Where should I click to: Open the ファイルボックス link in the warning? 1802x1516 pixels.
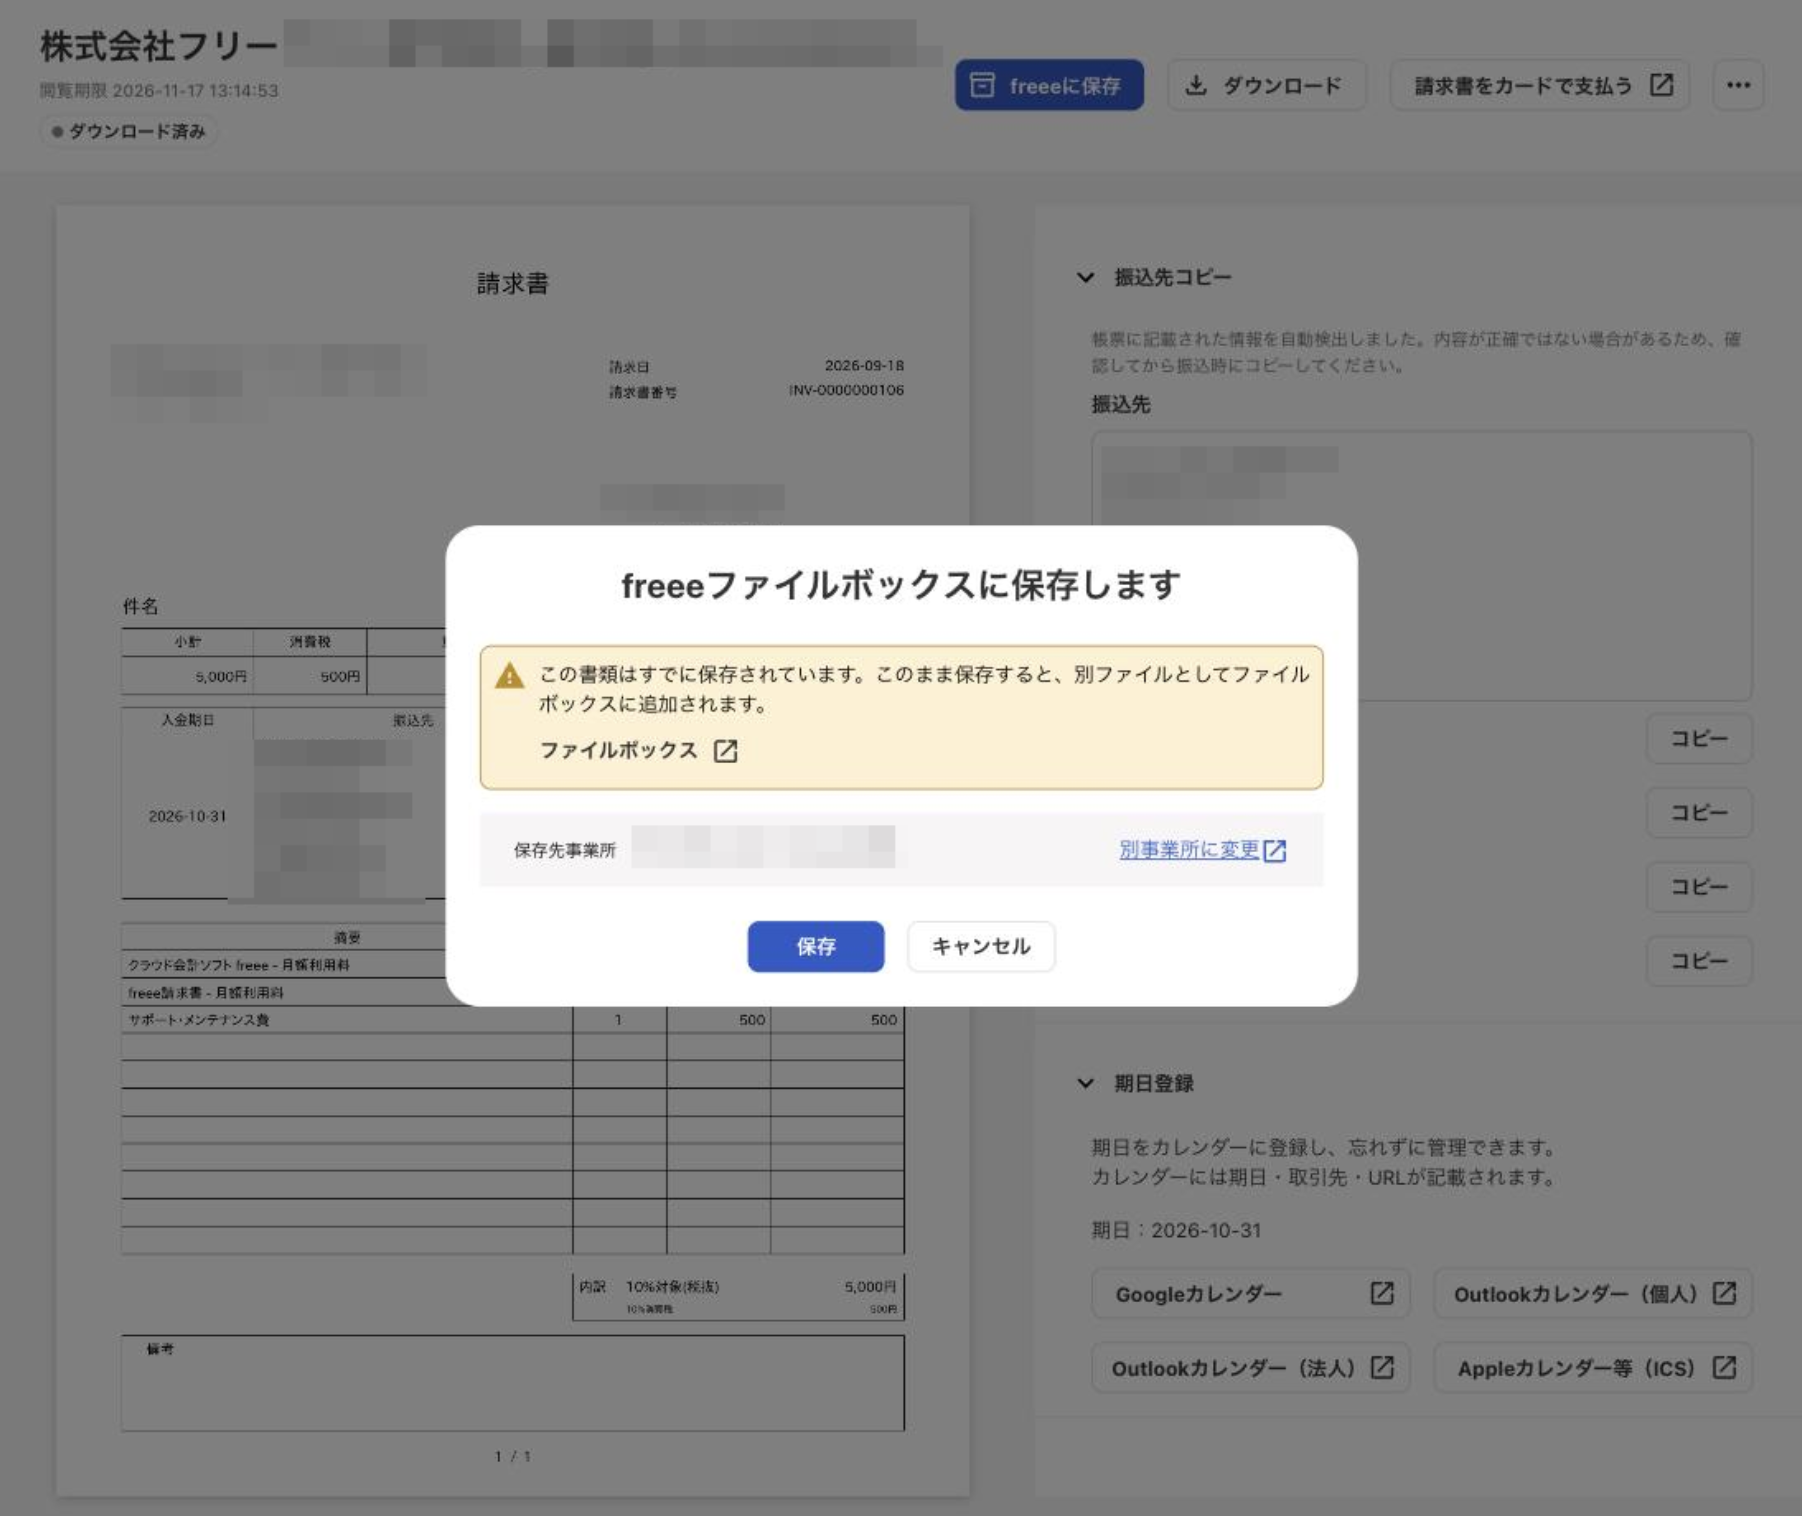click(x=619, y=750)
